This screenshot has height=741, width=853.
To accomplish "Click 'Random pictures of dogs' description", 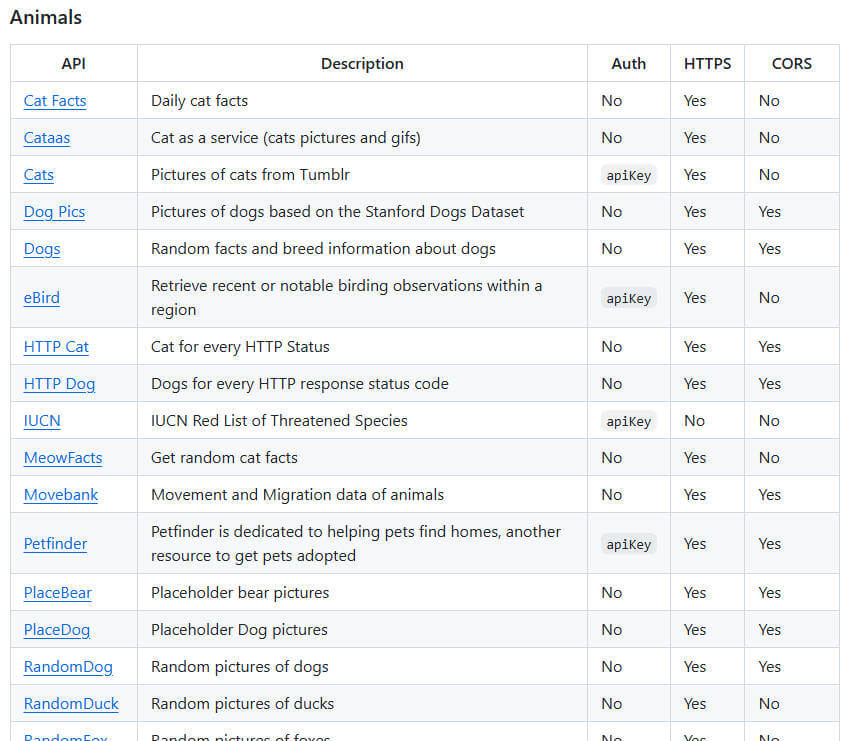I will (x=239, y=666).
